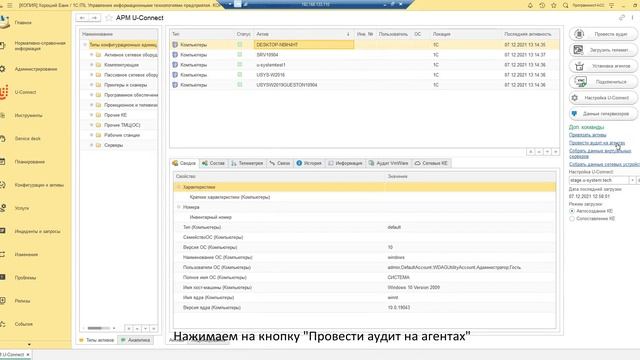Click the Данные гипервизоров button
This screenshot has height=360, width=640.
(x=603, y=114)
